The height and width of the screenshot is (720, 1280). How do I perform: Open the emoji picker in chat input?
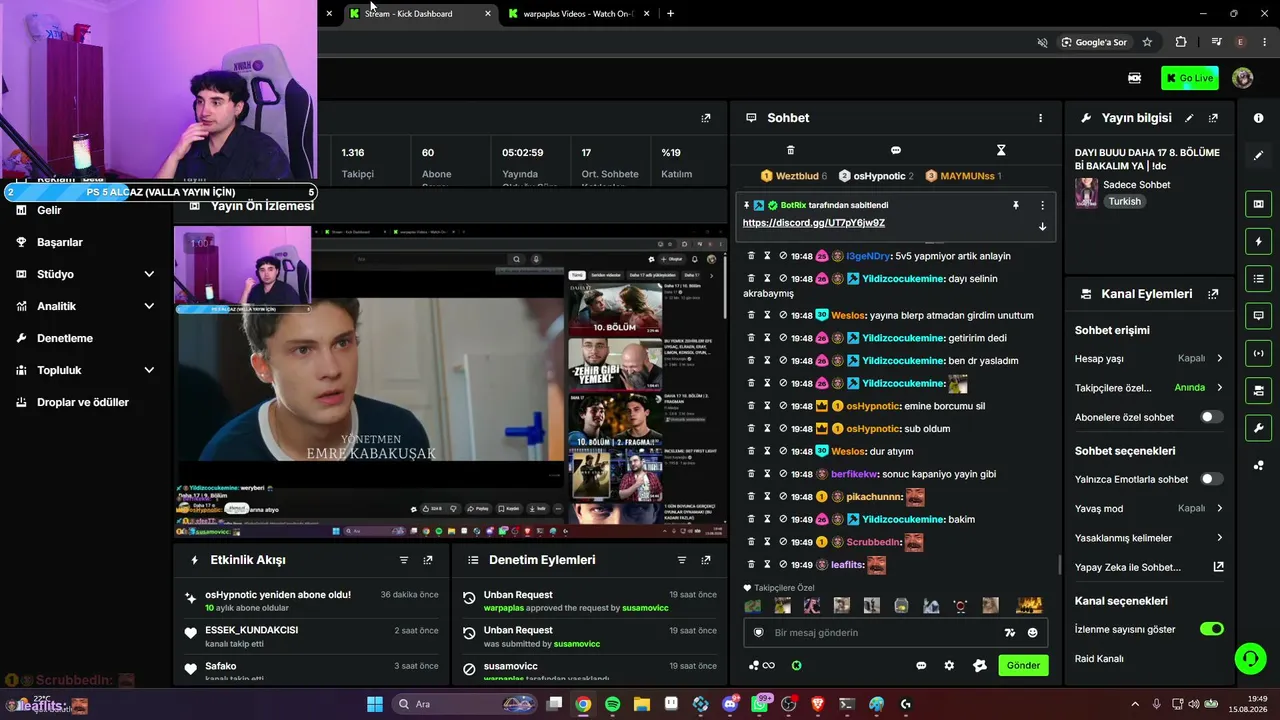pos(1032,632)
